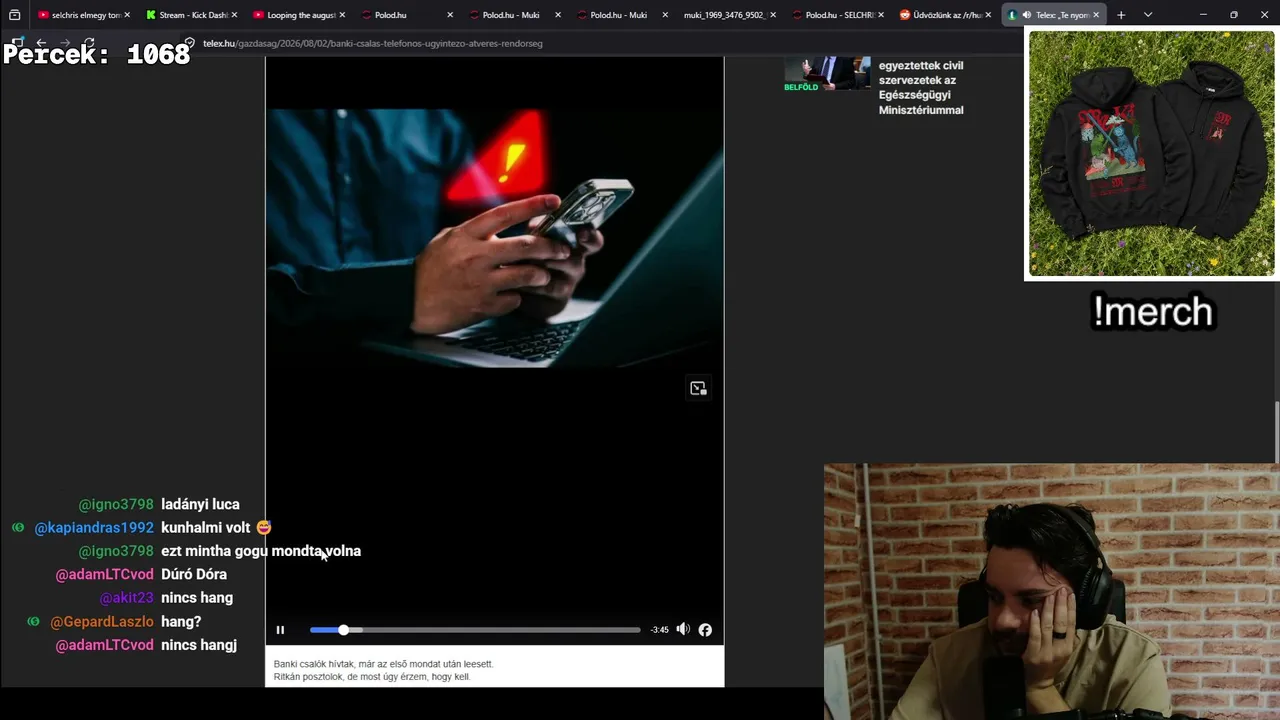
Task: Click the 'Ritkán posztolok' caption line
Action: [x=372, y=677]
